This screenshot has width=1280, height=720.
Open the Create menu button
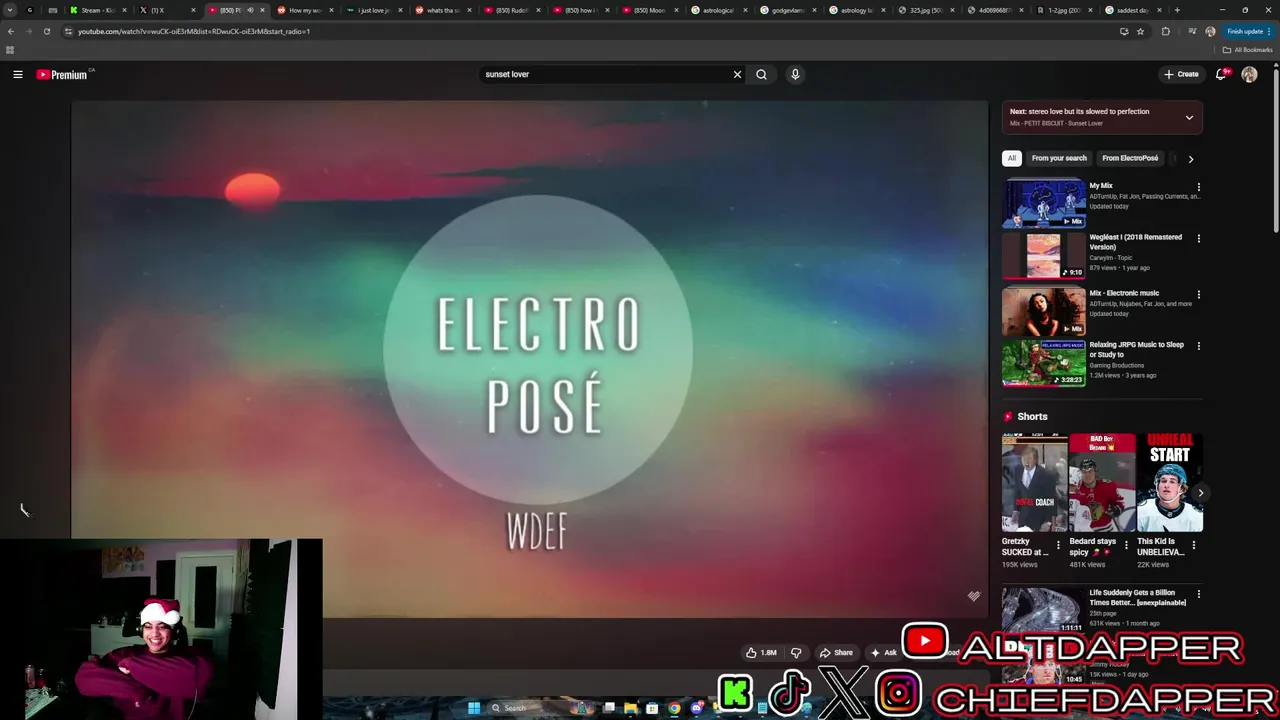pos(1181,74)
